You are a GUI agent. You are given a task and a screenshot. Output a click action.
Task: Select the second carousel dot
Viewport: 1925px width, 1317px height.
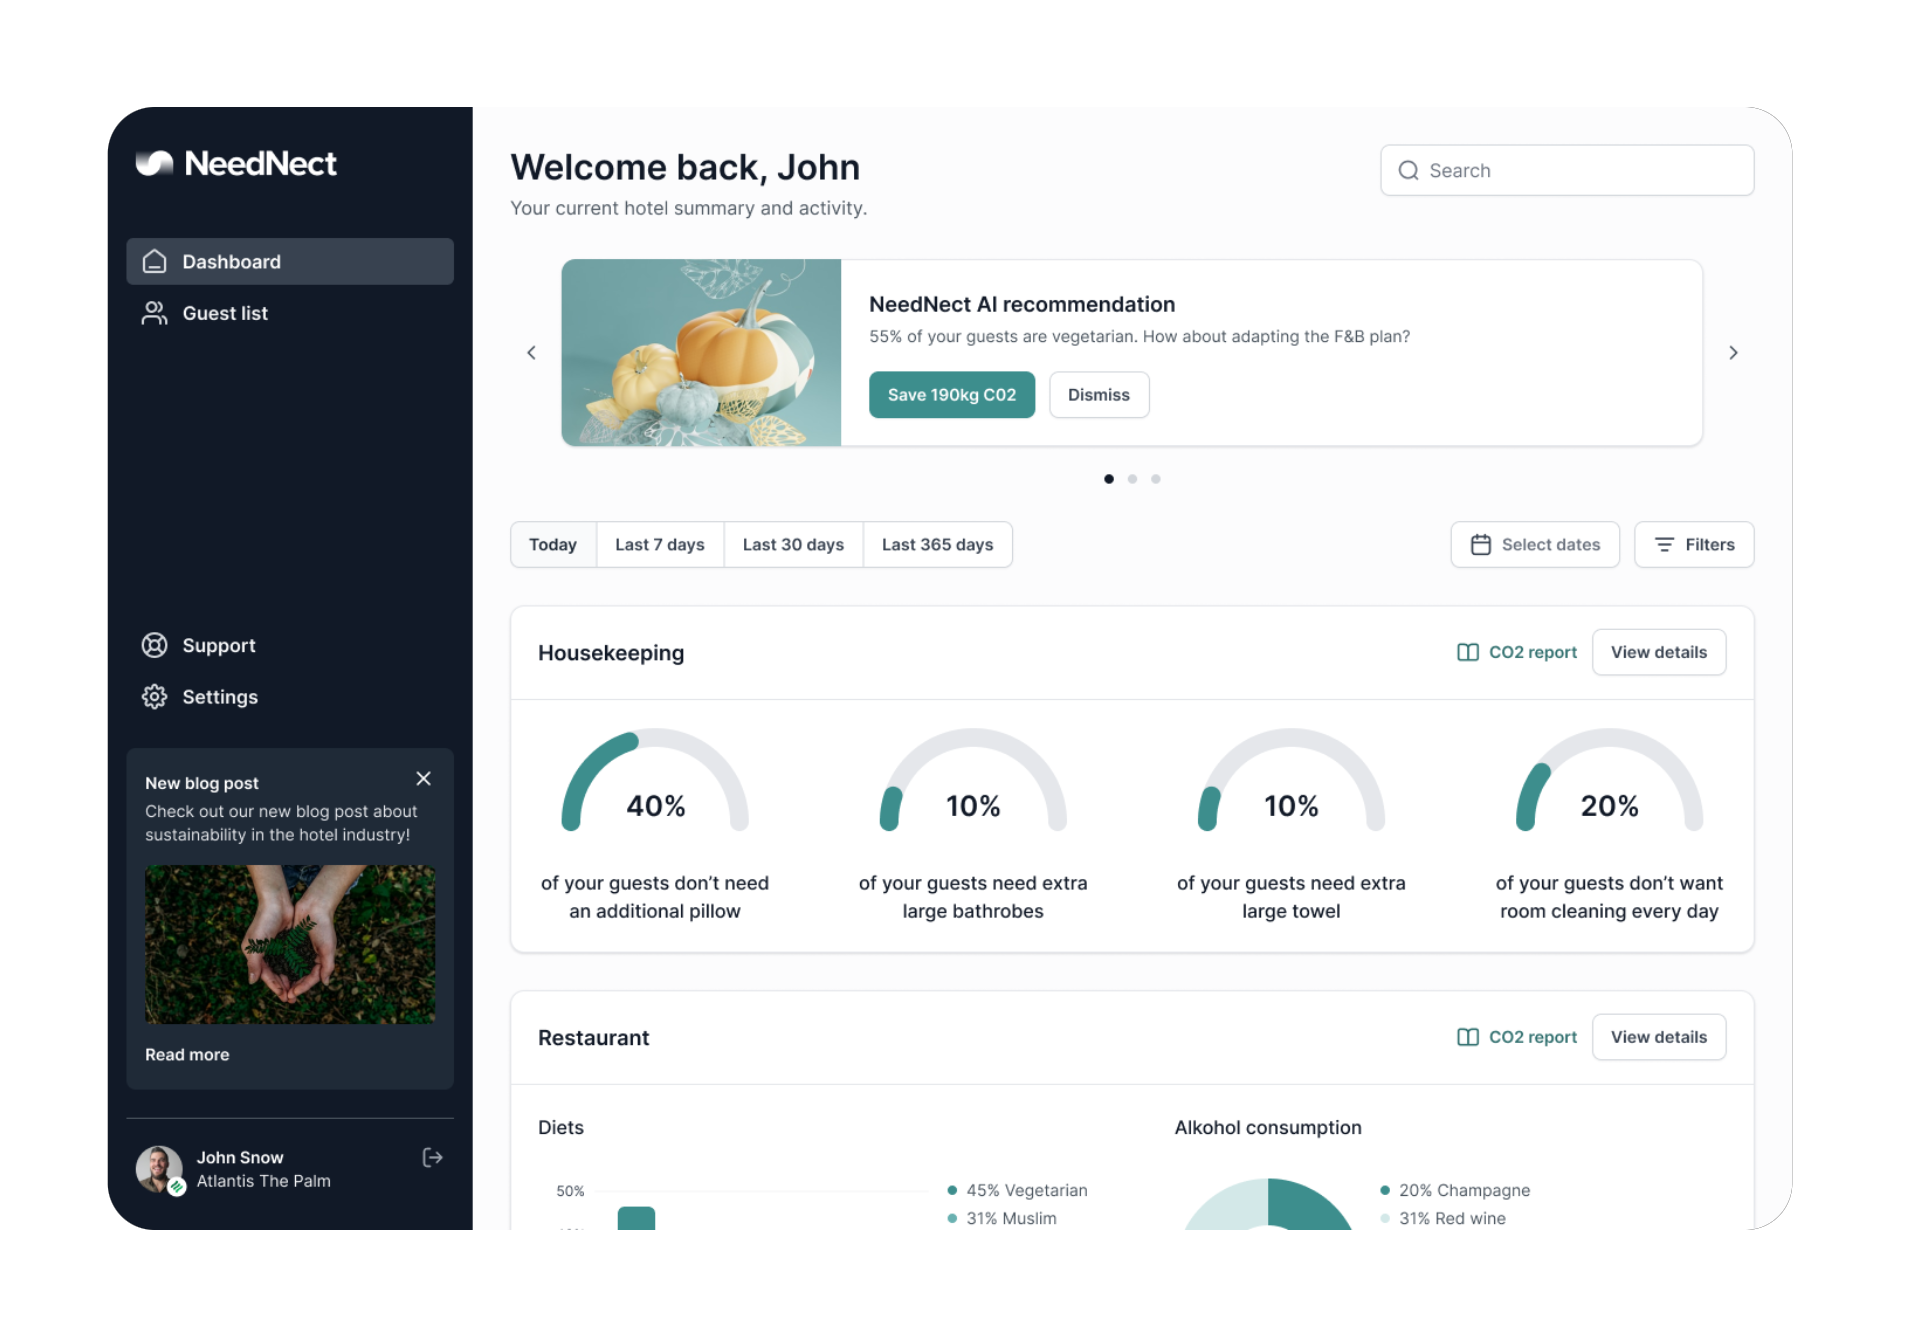pos(1132,479)
